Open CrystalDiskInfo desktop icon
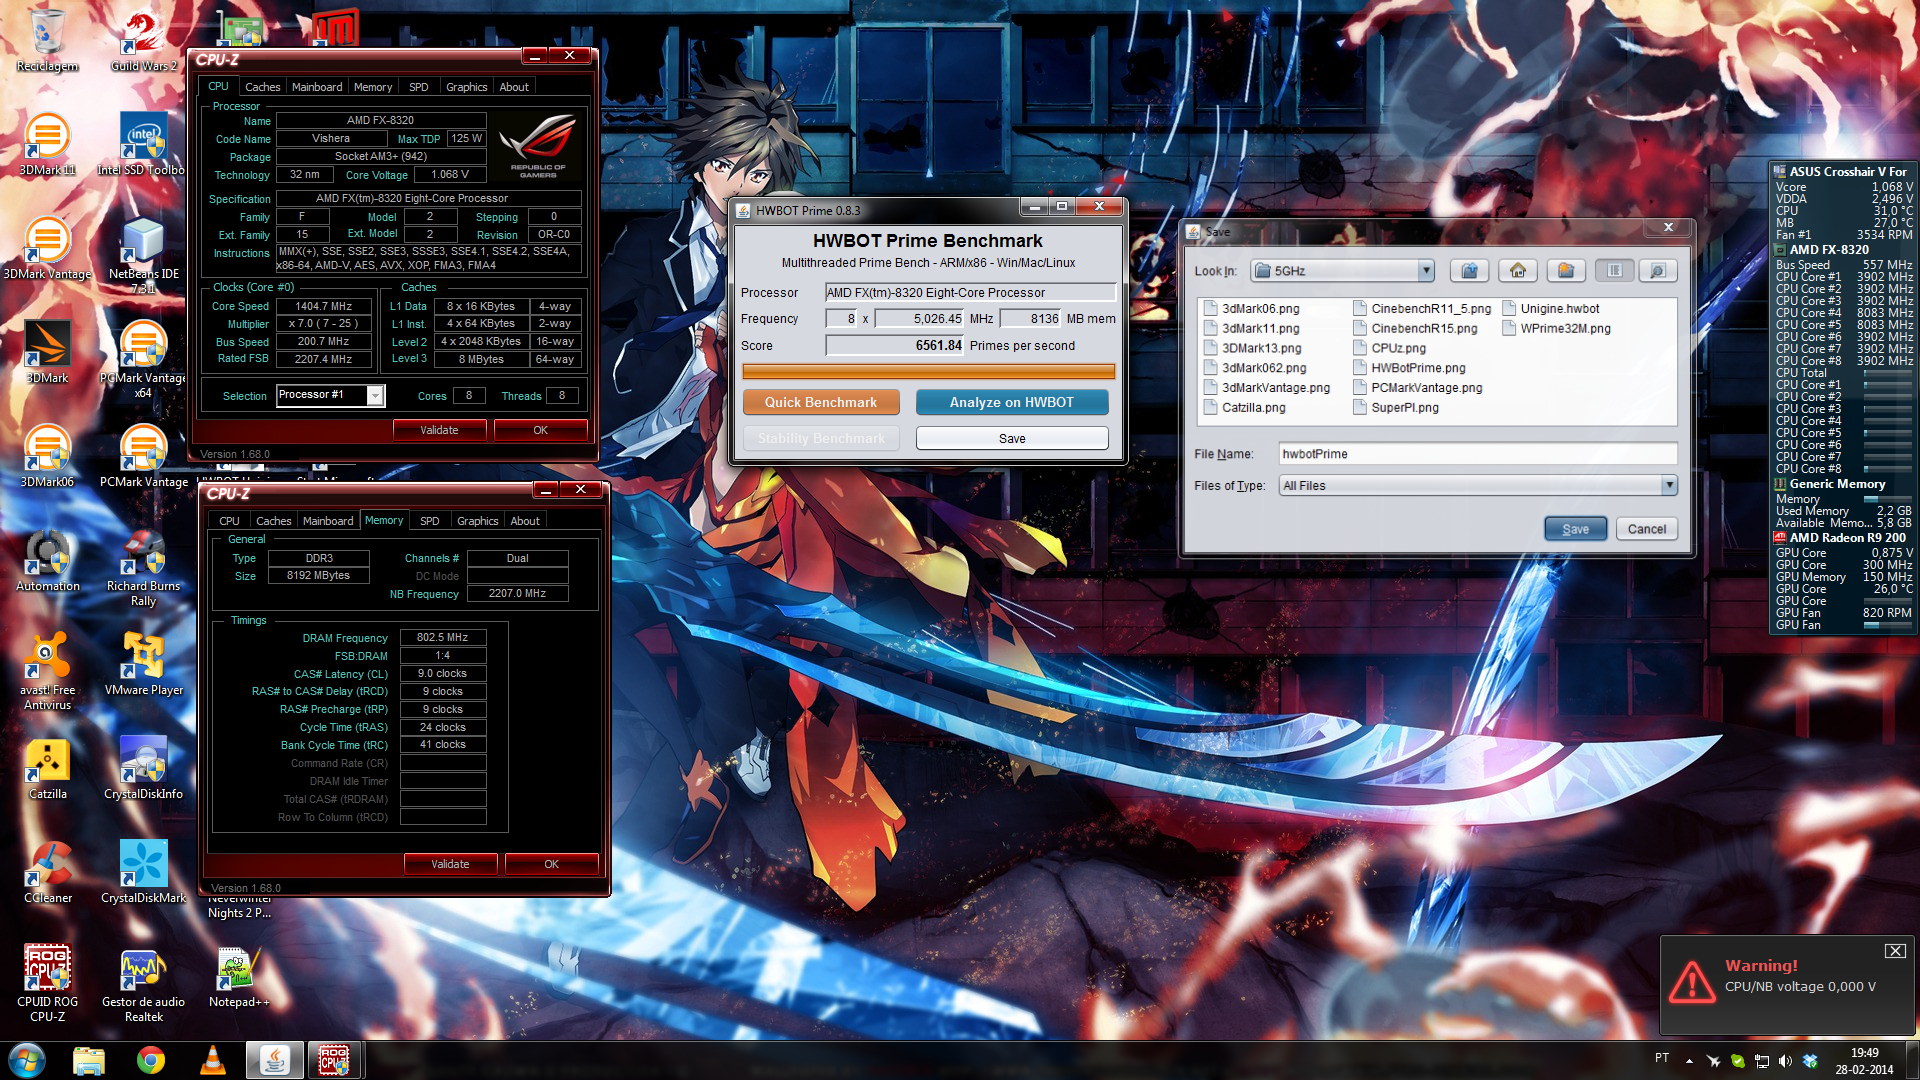The height and width of the screenshot is (1080, 1920). (x=143, y=769)
